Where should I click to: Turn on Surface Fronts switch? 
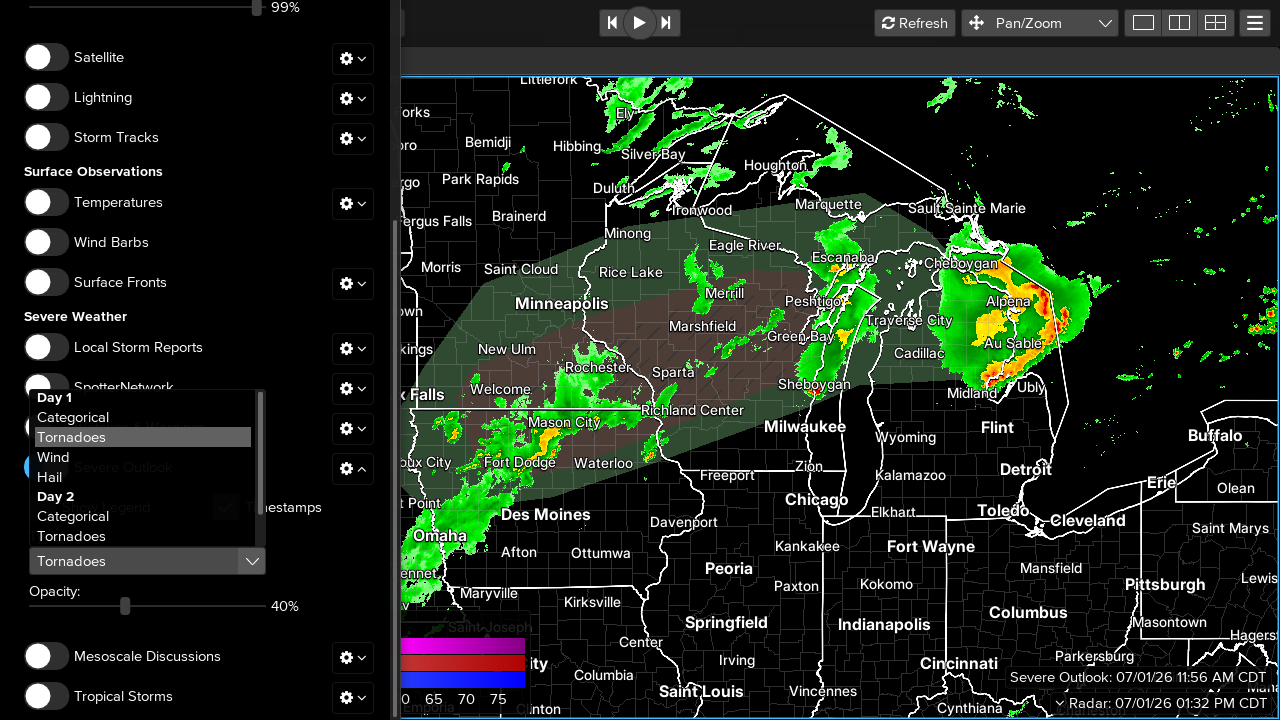click(x=47, y=283)
